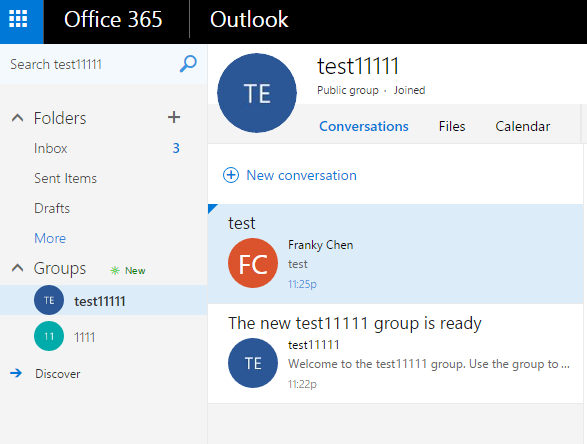Click Franky Chen's FC avatar
587x444 pixels.
pyautogui.click(x=253, y=263)
